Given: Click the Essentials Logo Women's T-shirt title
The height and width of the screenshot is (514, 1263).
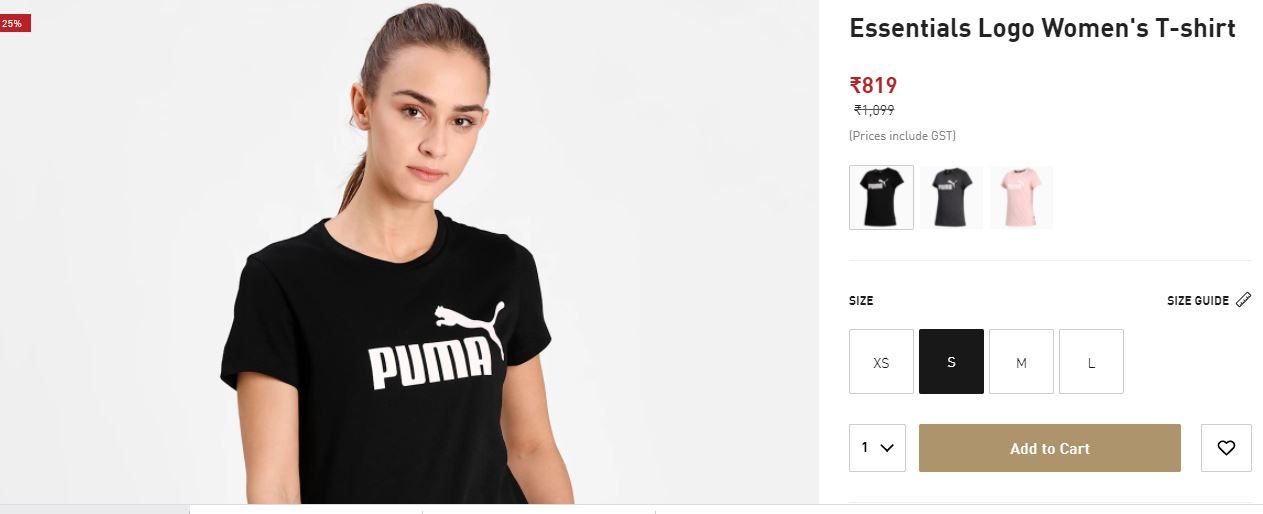Looking at the screenshot, I should [x=1042, y=29].
